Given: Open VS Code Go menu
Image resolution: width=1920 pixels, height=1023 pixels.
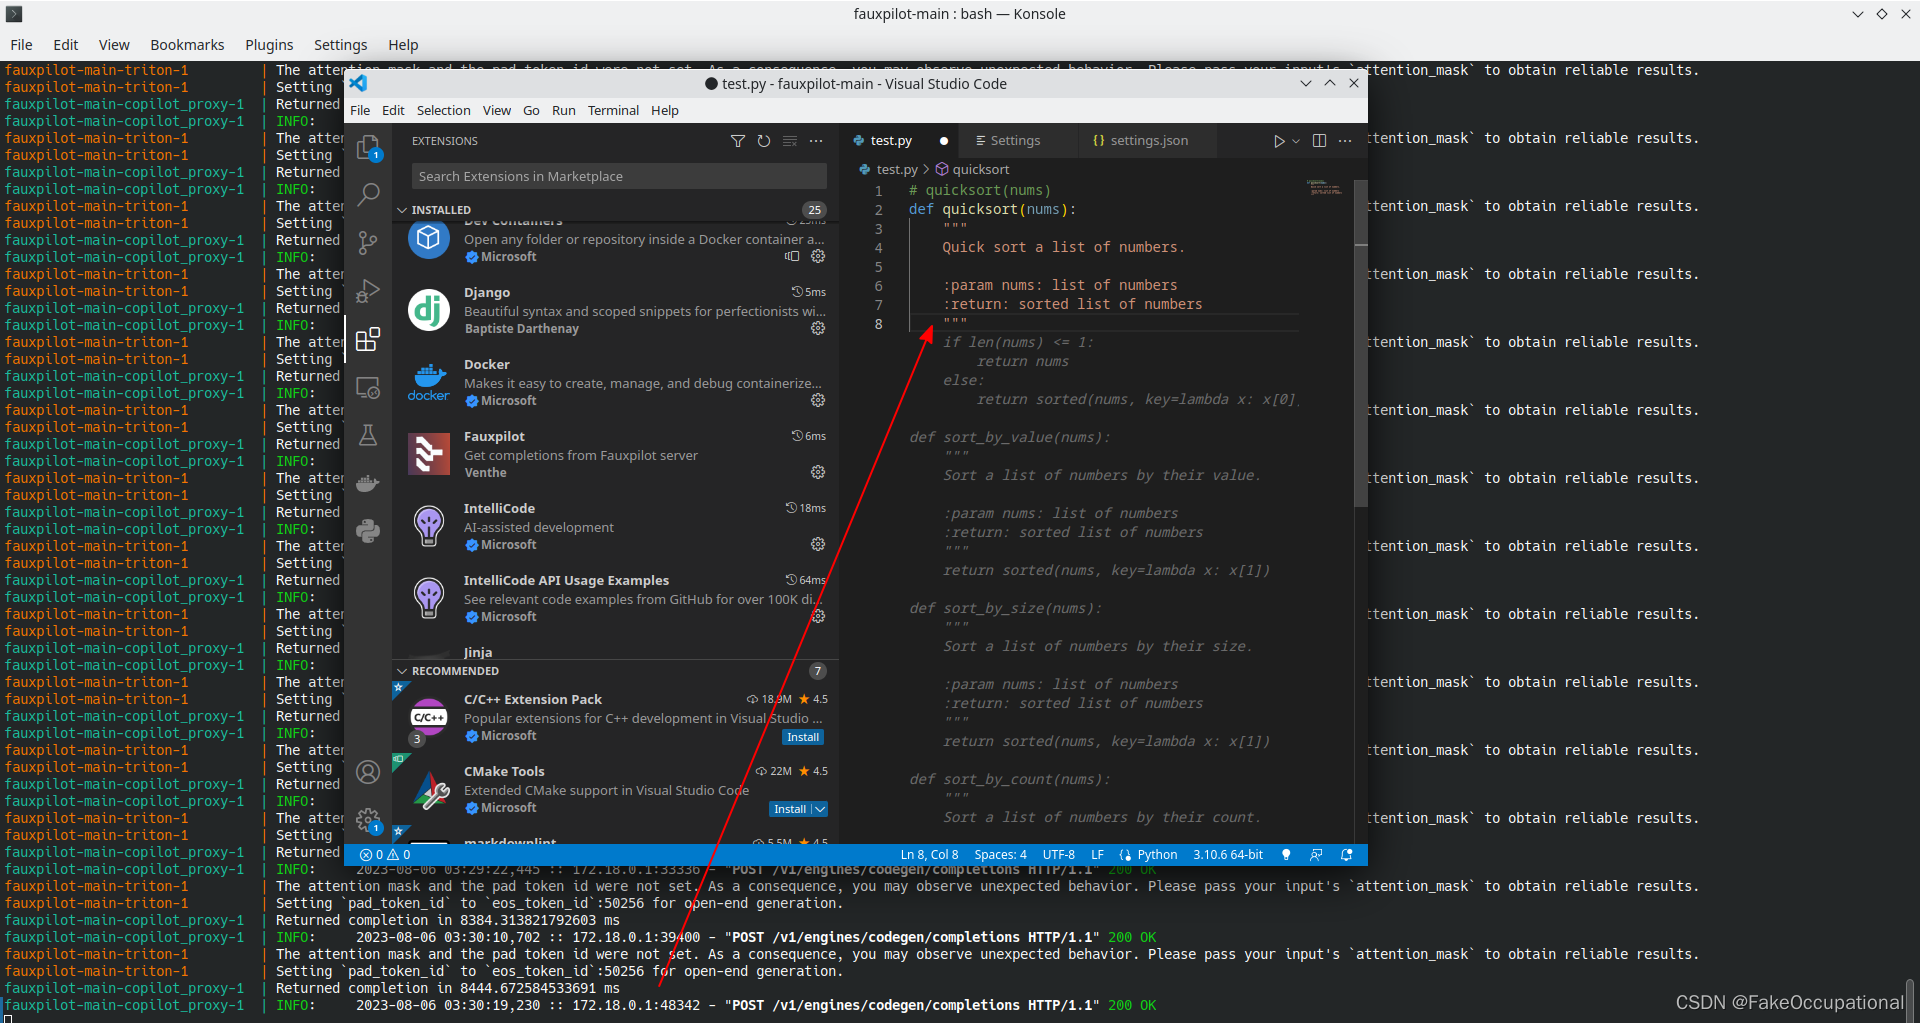Looking at the screenshot, I should tap(531, 110).
